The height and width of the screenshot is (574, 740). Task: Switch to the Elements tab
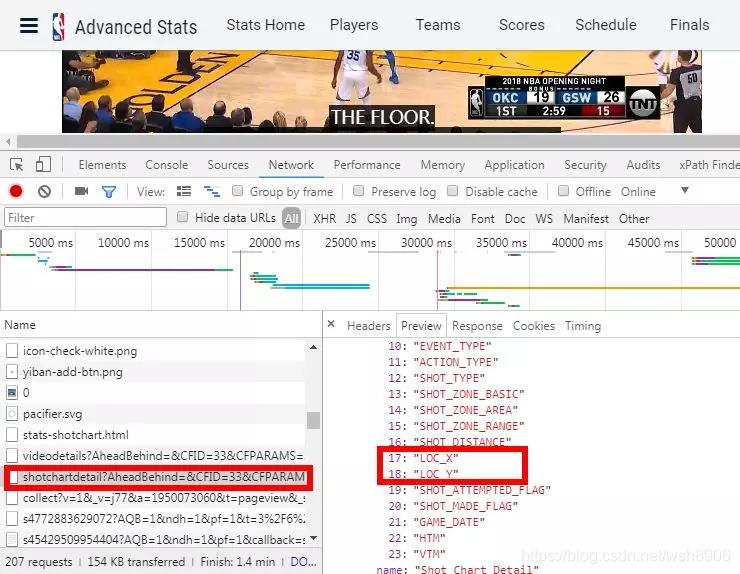coord(102,165)
